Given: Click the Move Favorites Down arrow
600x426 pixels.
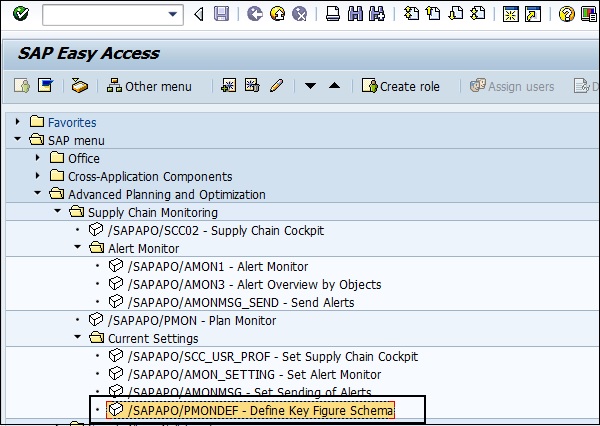Looking at the screenshot, I should [x=310, y=86].
